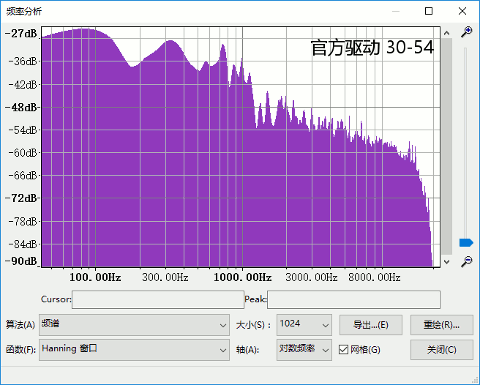
Task: Click the zoom in magnifier icon
Action: coord(466,32)
